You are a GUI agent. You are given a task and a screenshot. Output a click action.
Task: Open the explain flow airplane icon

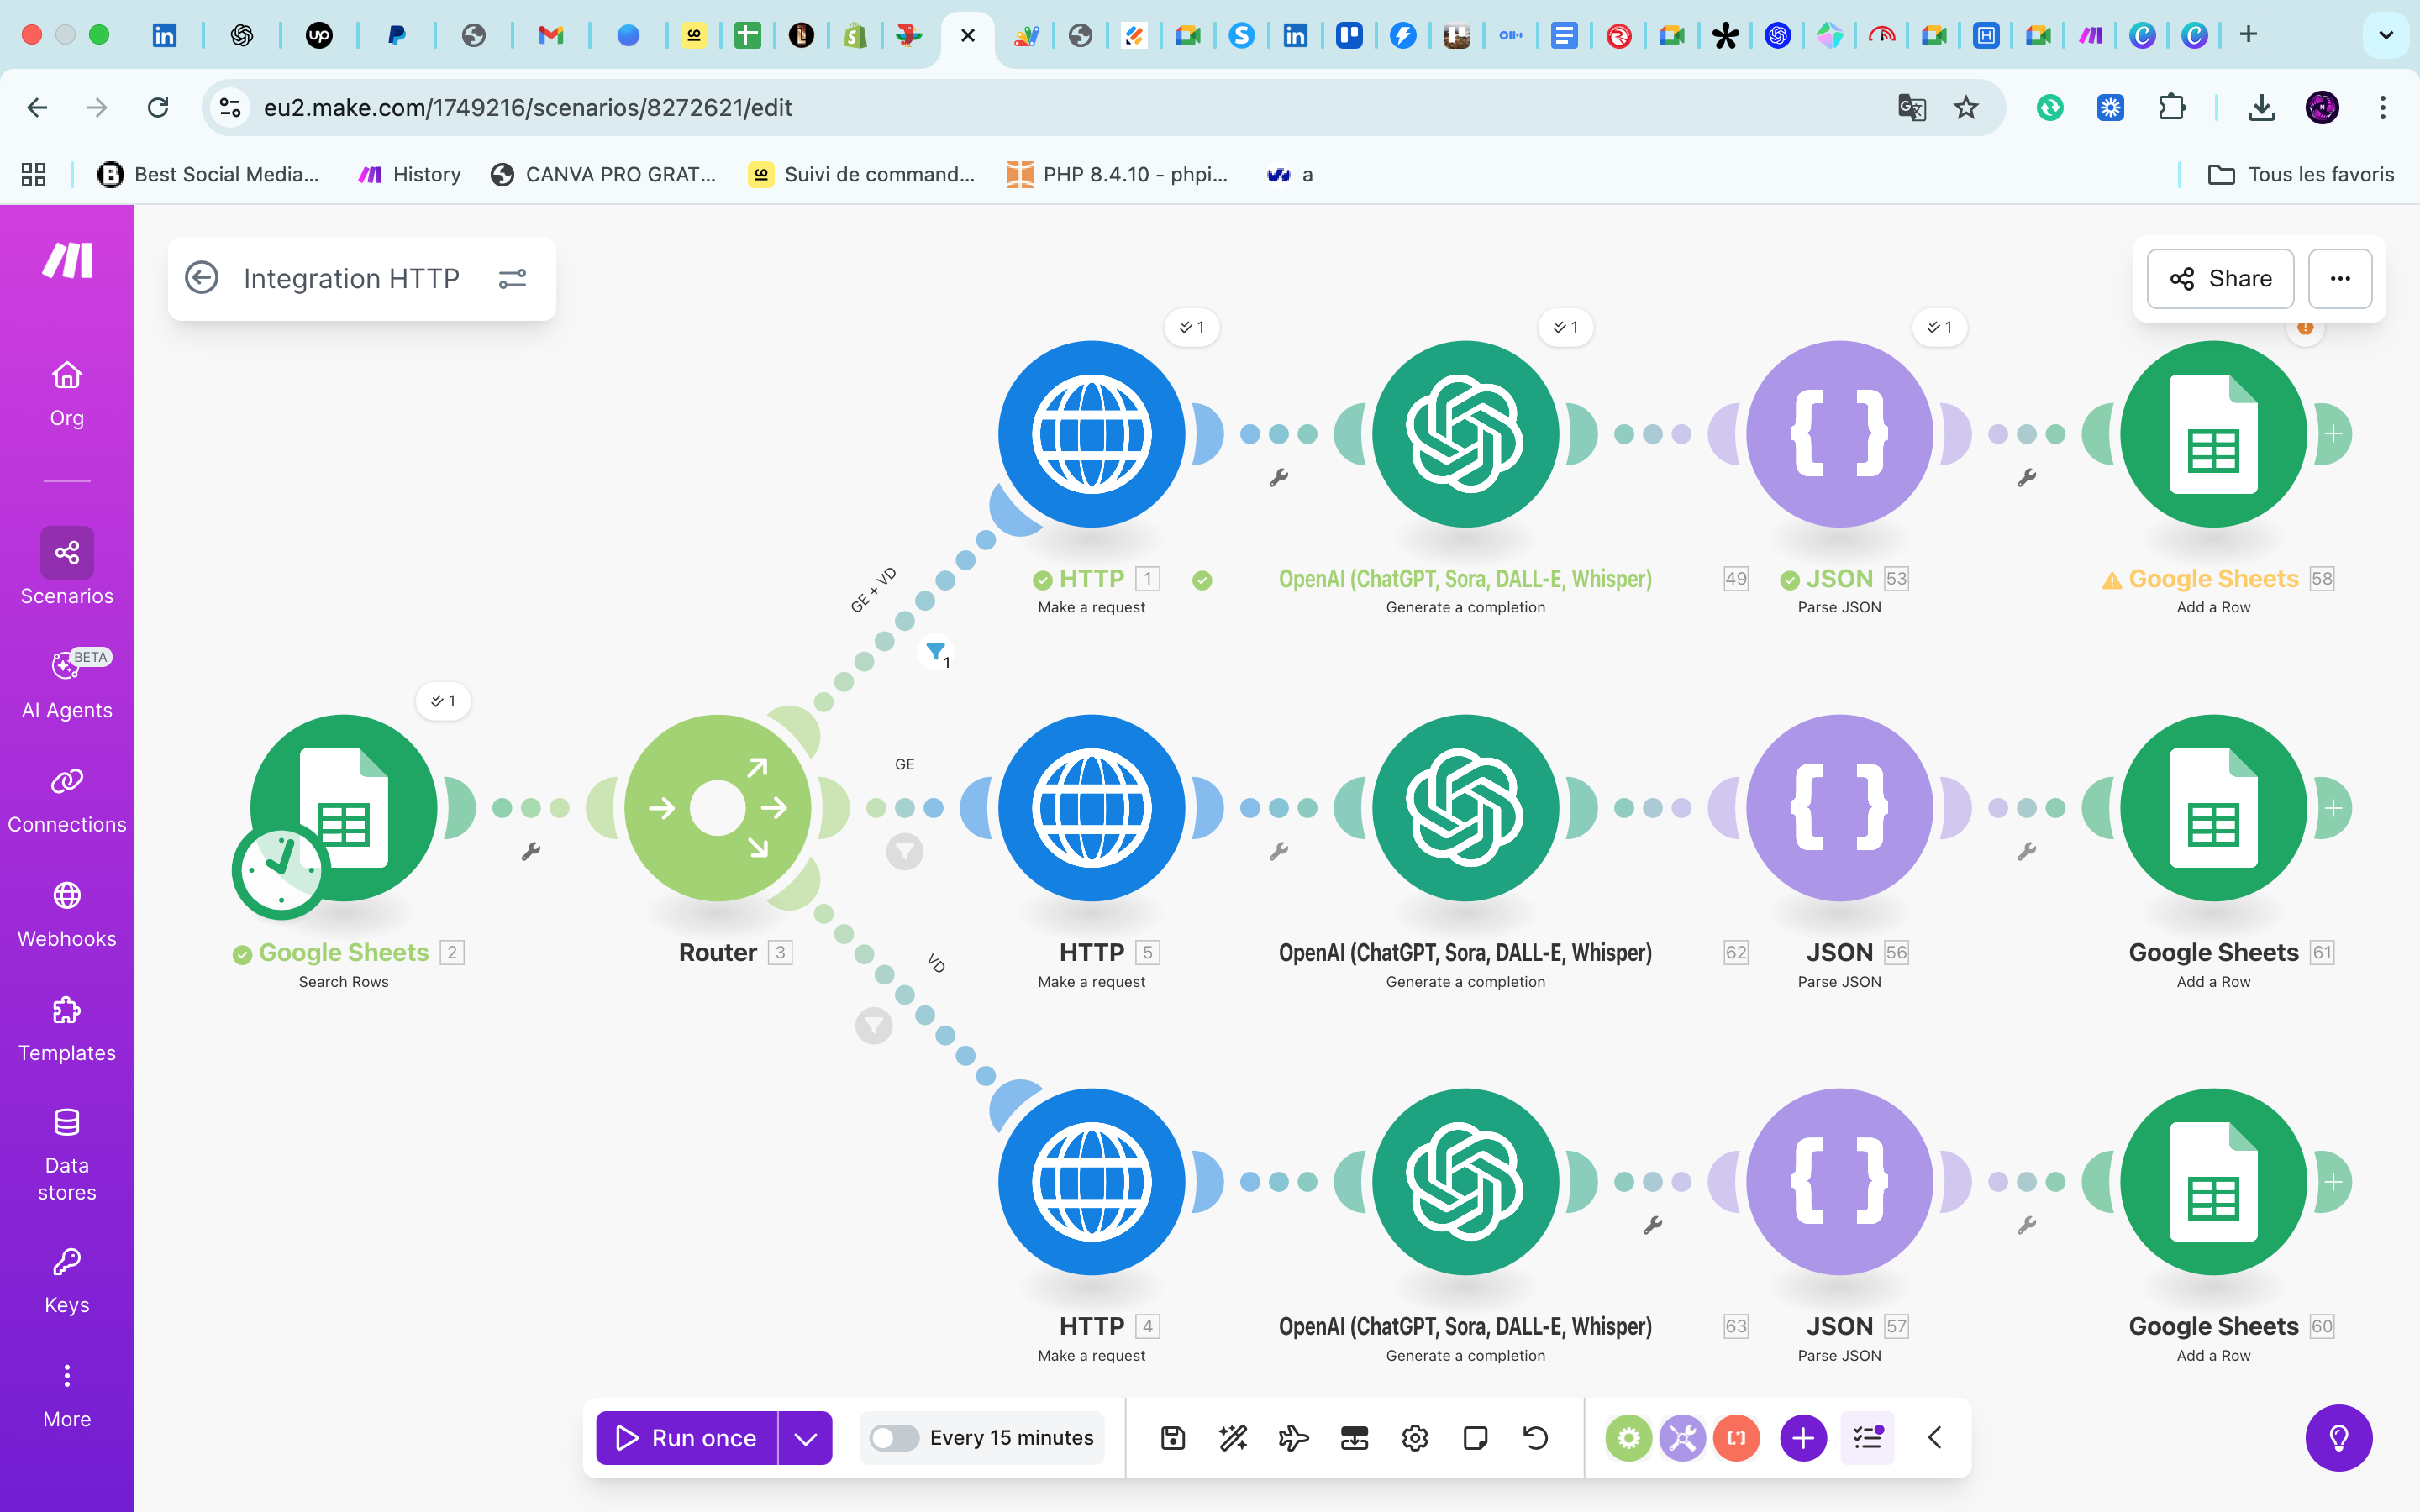tap(1293, 1438)
